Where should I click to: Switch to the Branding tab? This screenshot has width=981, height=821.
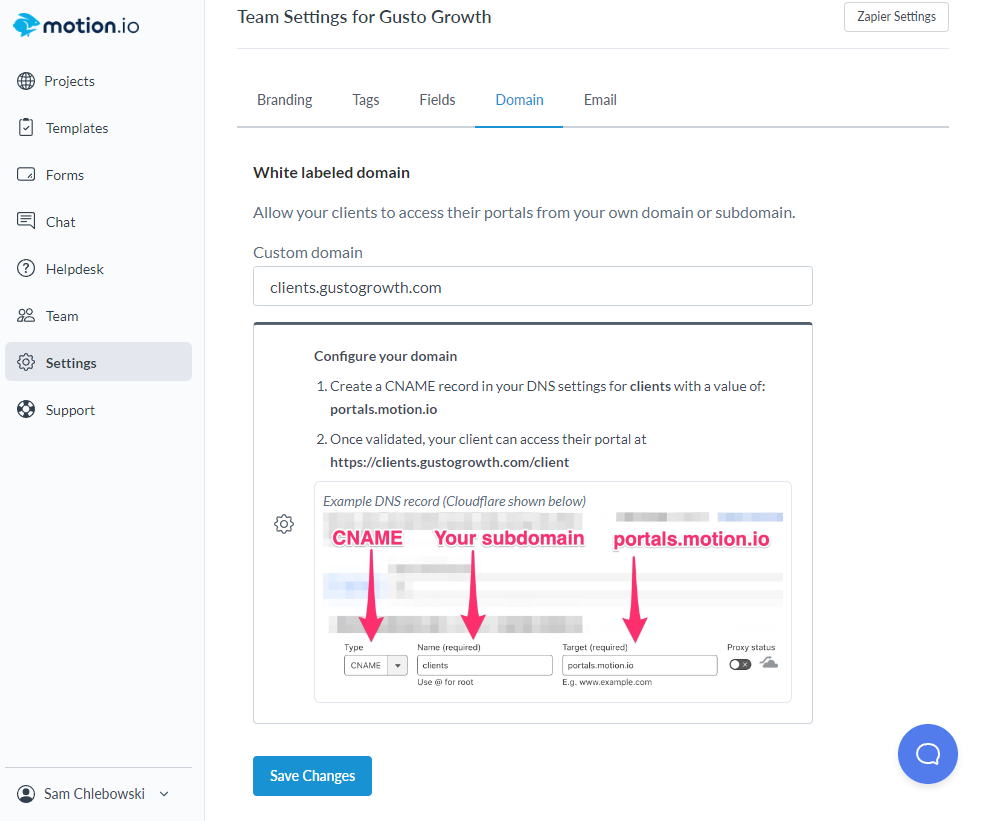(x=285, y=100)
